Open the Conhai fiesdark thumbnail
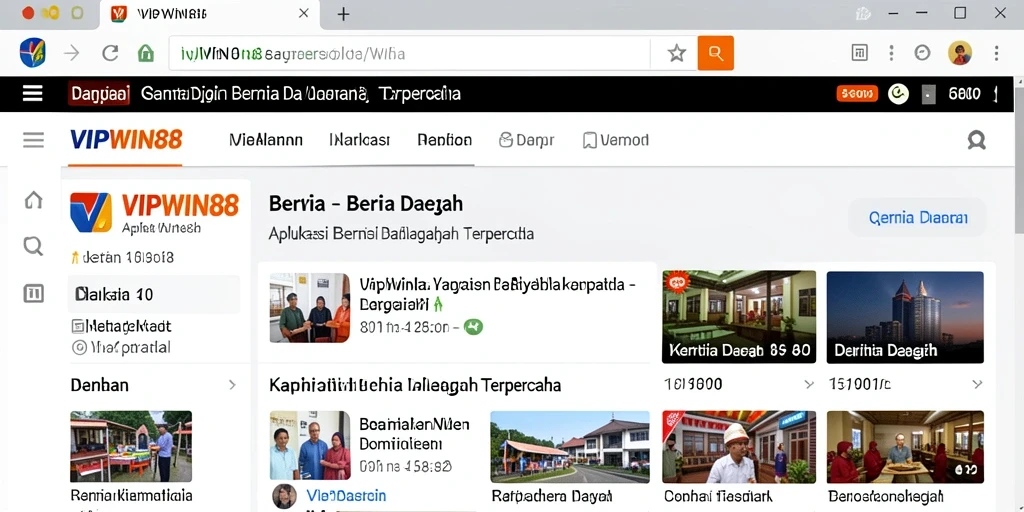 [739, 447]
